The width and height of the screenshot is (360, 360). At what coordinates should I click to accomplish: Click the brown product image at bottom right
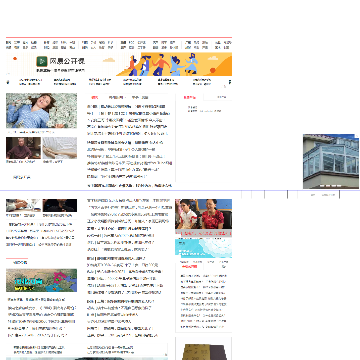click(x=205, y=352)
